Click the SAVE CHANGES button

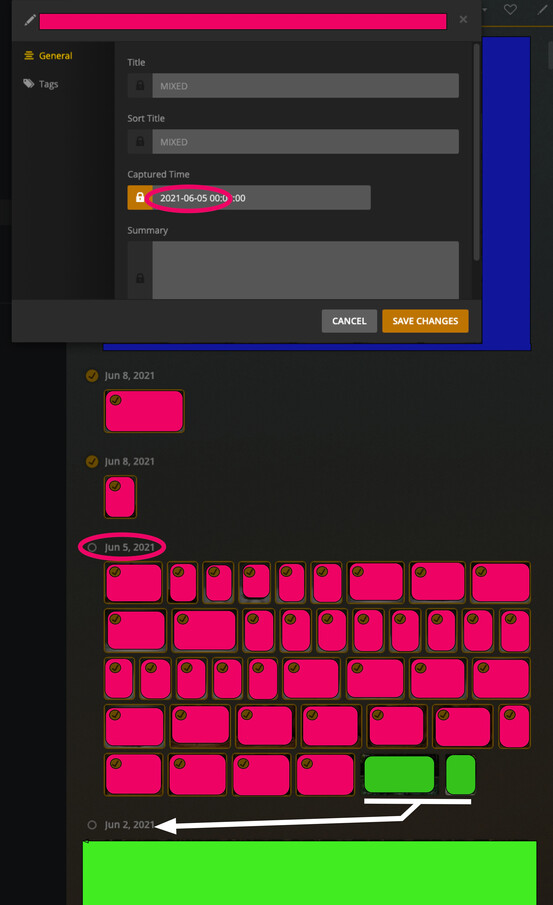coord(425,321)
